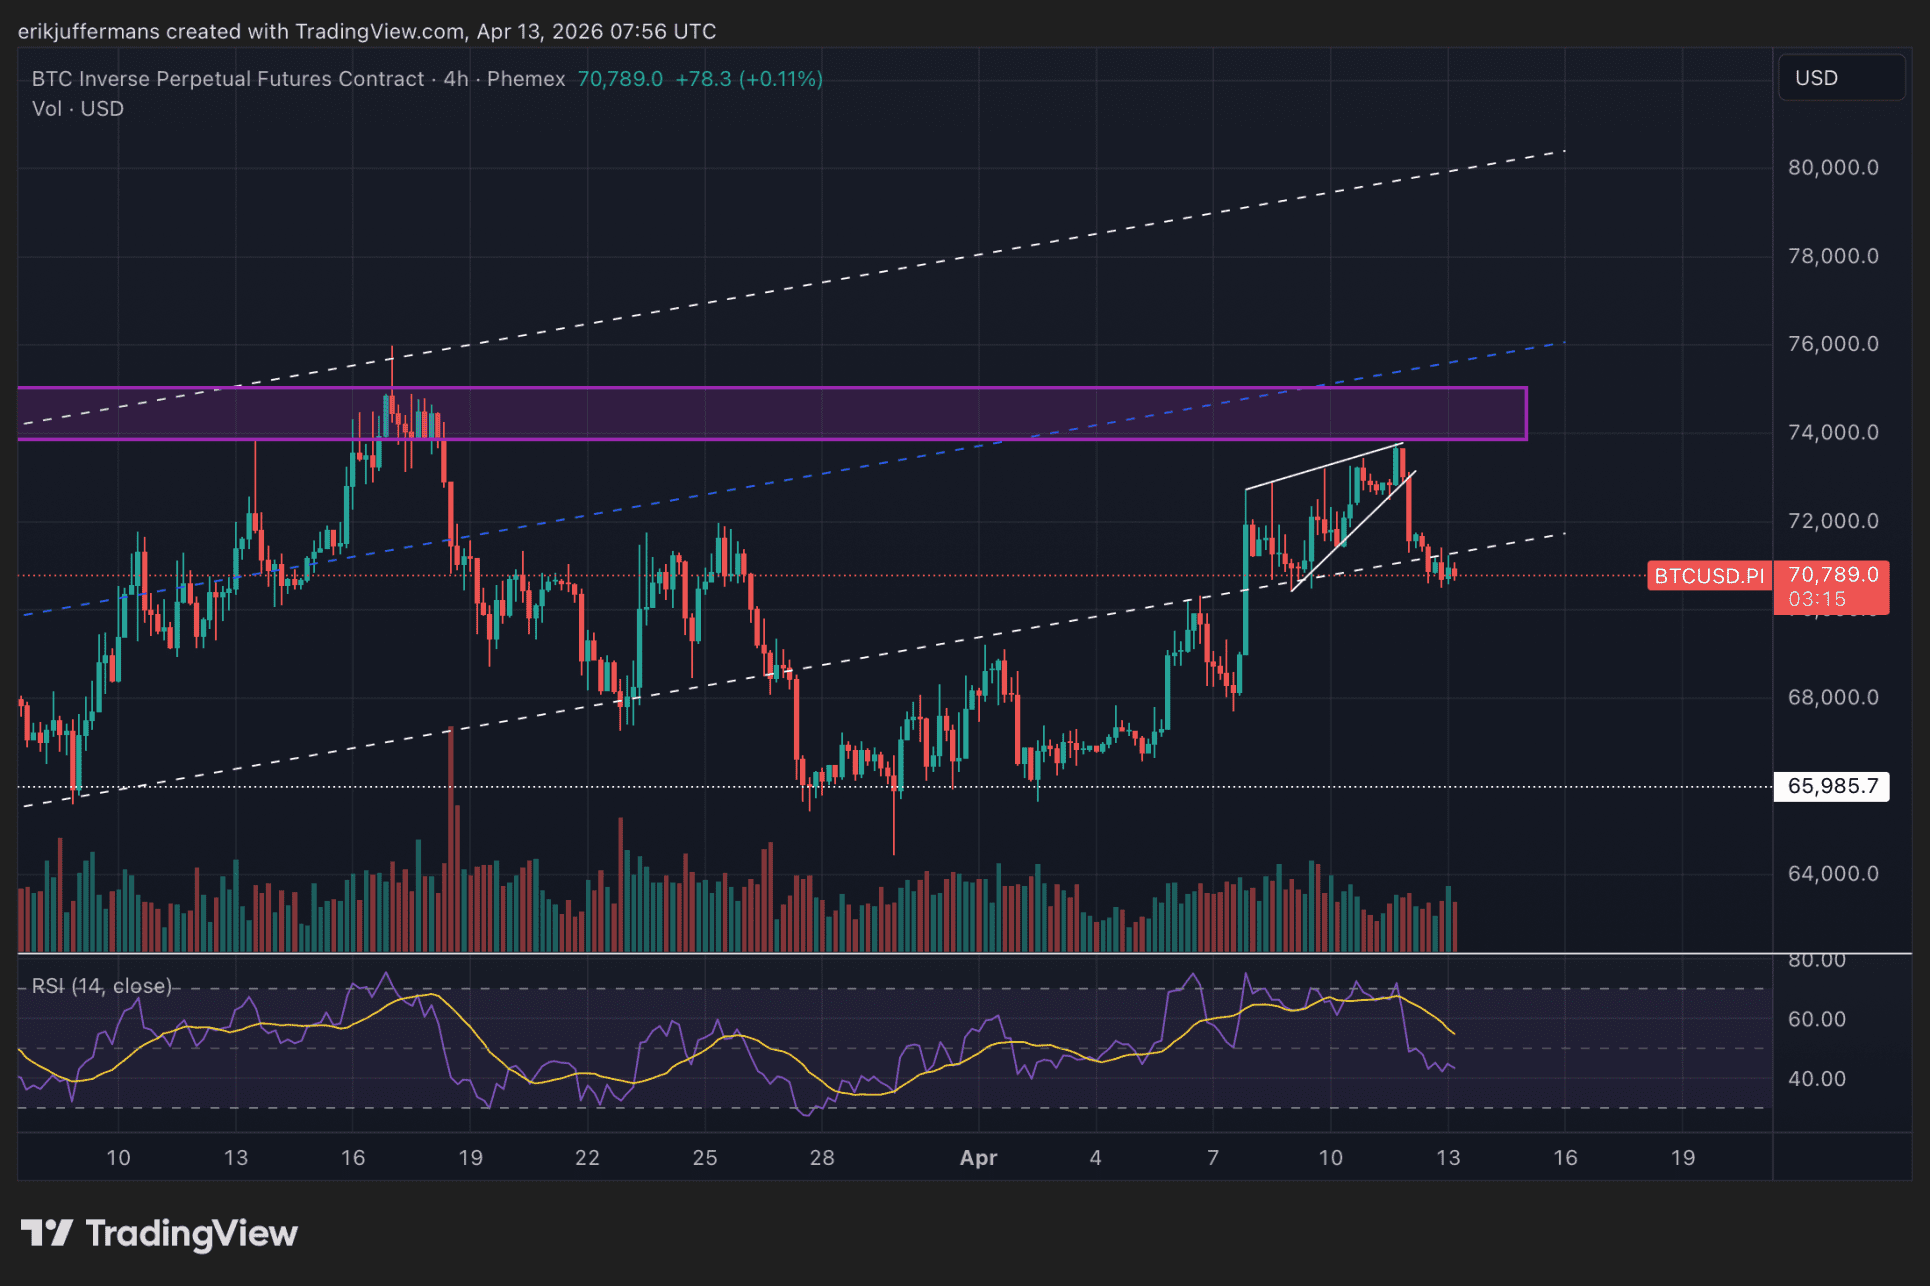Image resolution: width=1930 pixels, height=1286 pixels.
Task: Click the Vol · USD indicator label
Action: 77,109
